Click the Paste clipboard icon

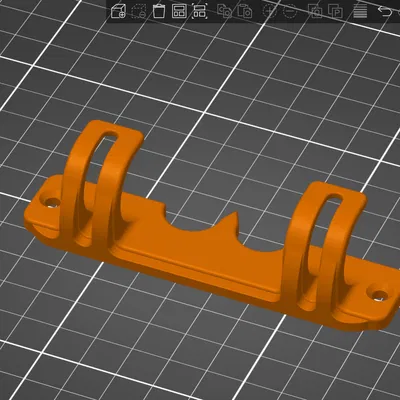(x=245, y=11)
